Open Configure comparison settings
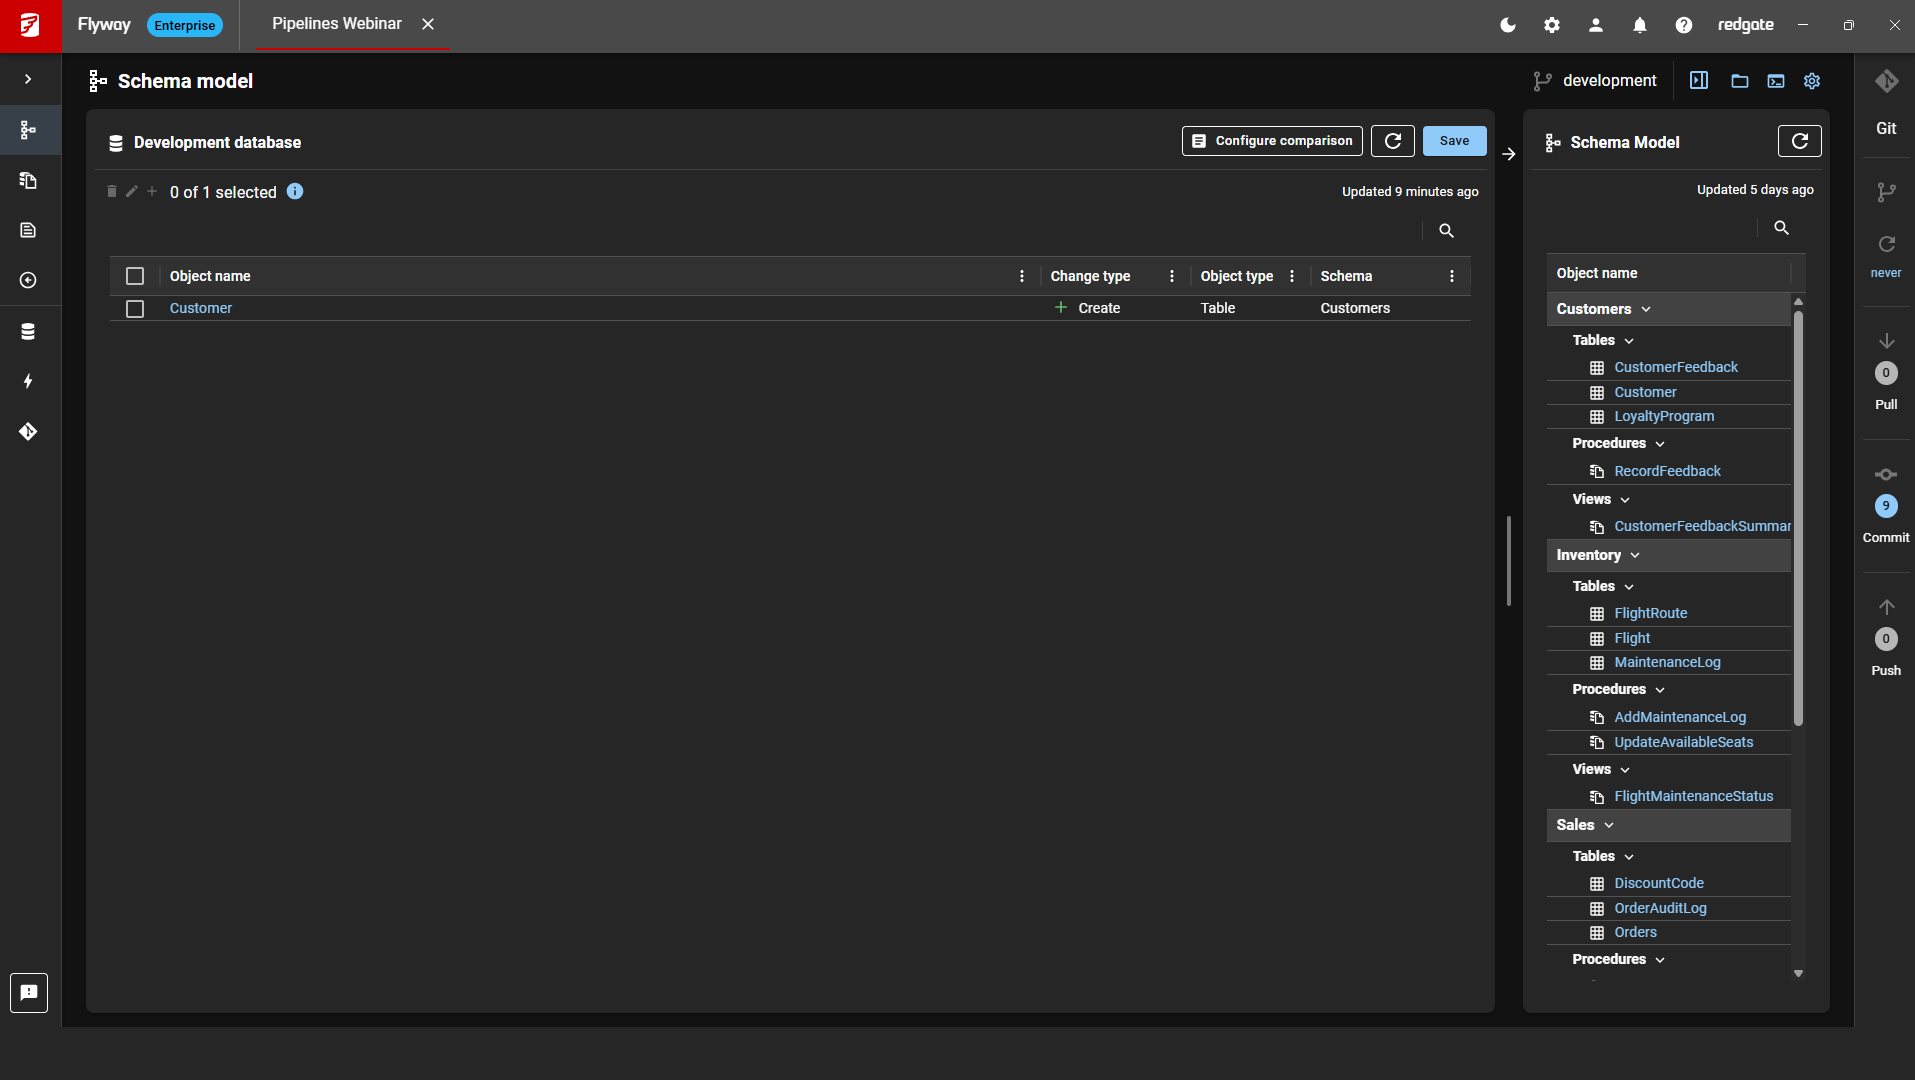1915x1080 pixels. click(1272, 141)
